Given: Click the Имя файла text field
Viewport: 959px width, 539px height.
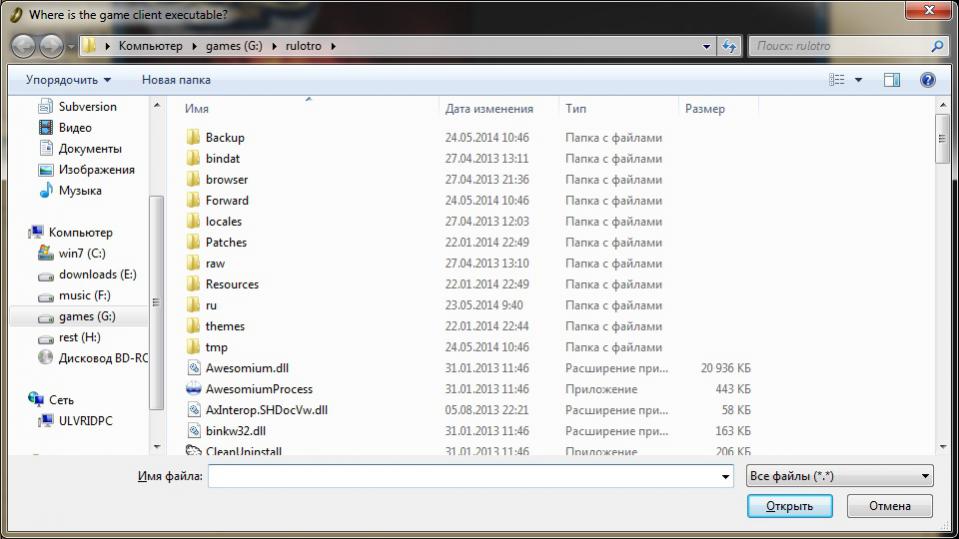Looking at the screenshot, I should tap(463, 477).
